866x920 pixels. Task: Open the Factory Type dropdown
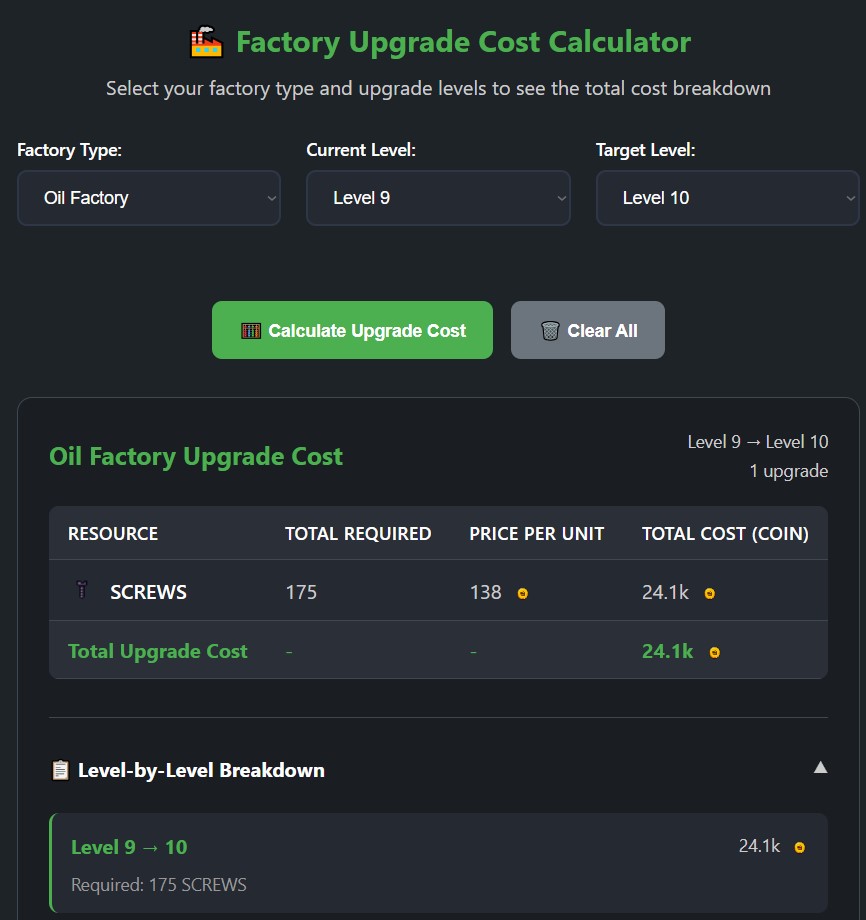point(148,197)
